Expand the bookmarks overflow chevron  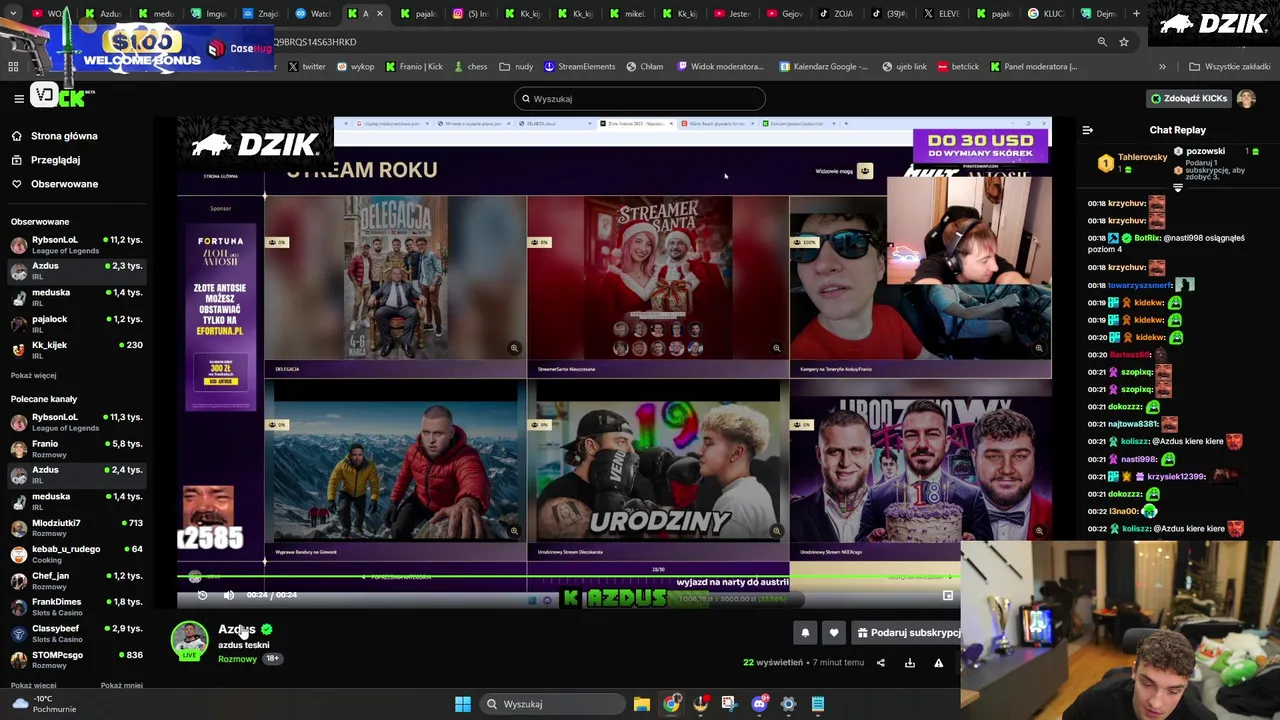click(x=1162, y=67)
